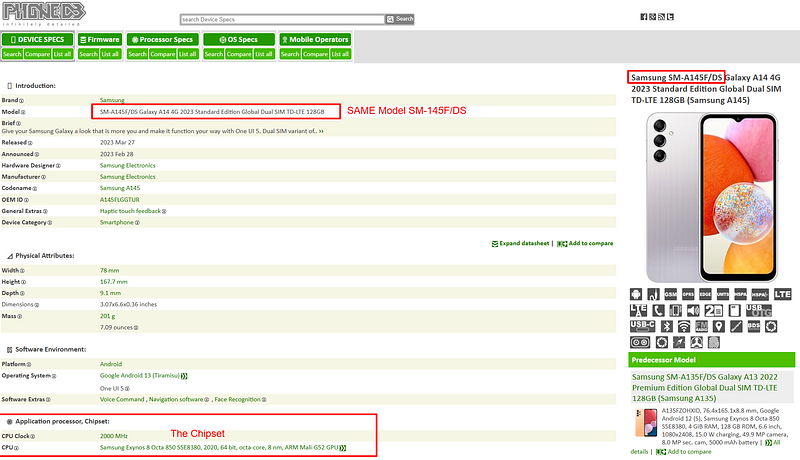Screen dimensions: 800x460
Task: Click the Search button beside the search box
Action: click(x=400, y=19)
